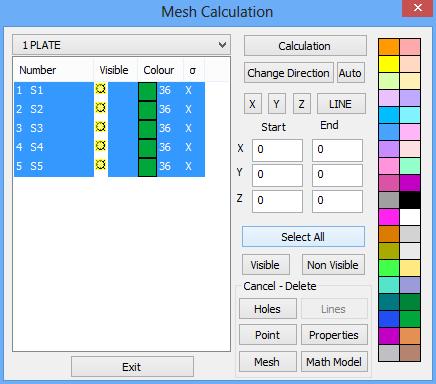436x384 pixels.
Task: Select the X direction button
Action: (x=252, y=104)
